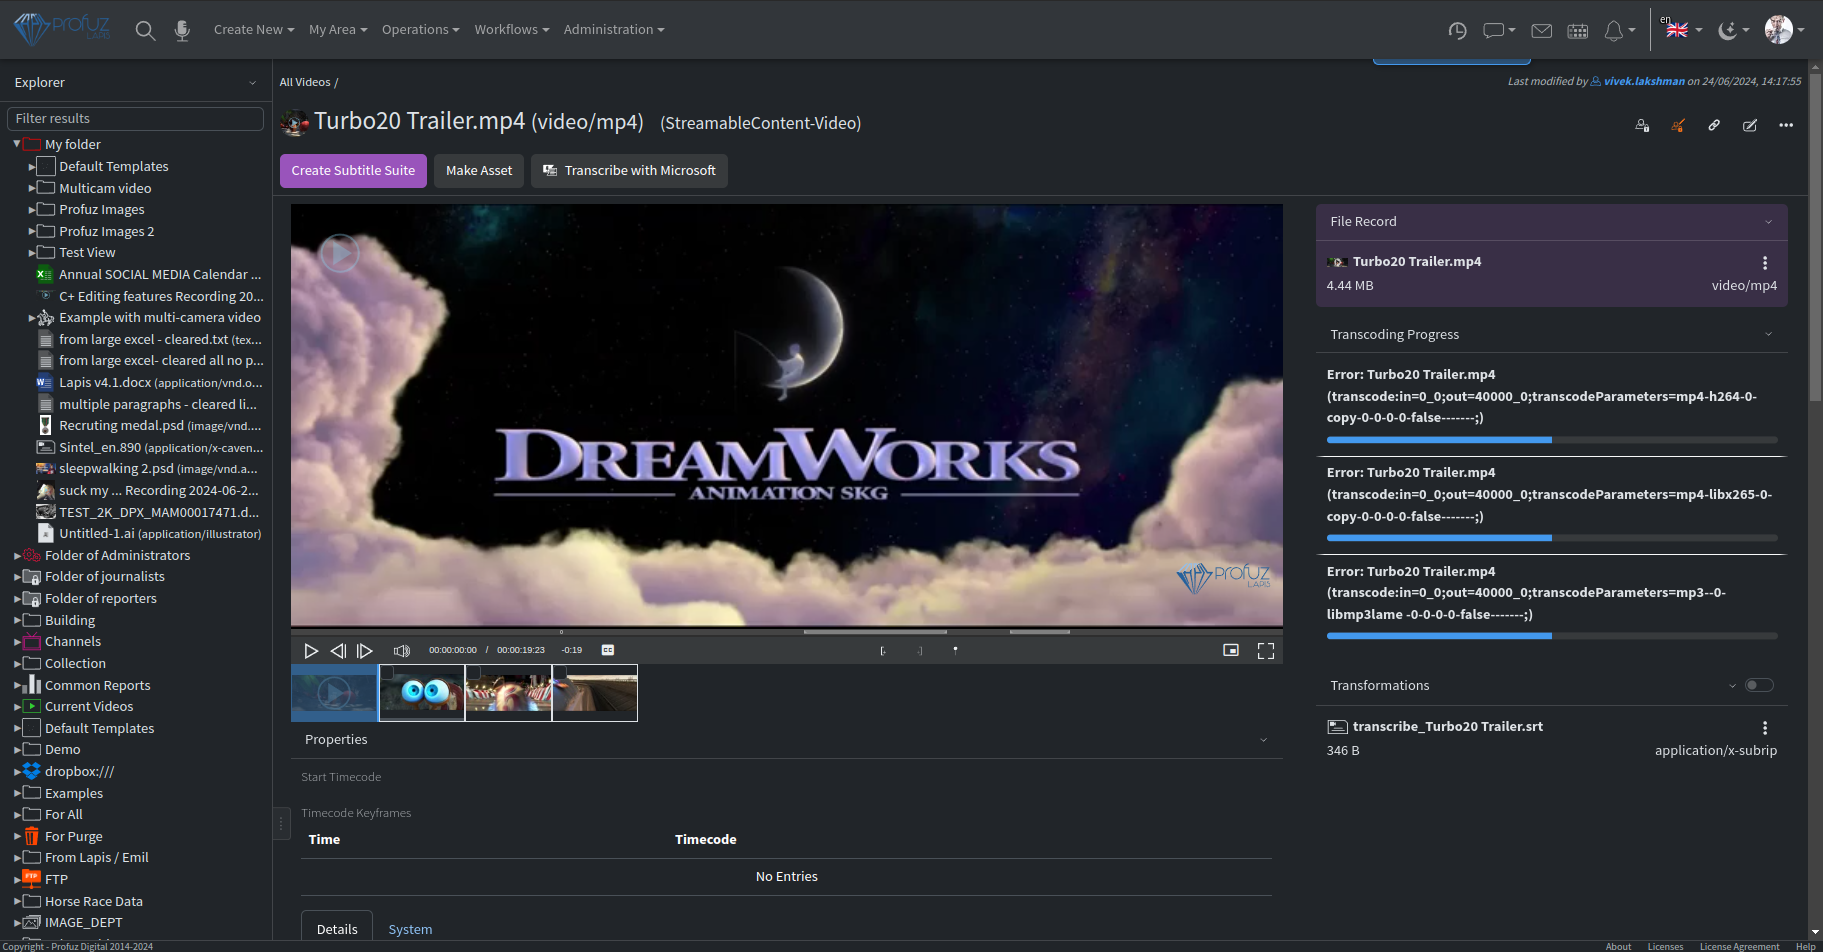
Task: Mute the player volume speaker icon
Action: 402,651
